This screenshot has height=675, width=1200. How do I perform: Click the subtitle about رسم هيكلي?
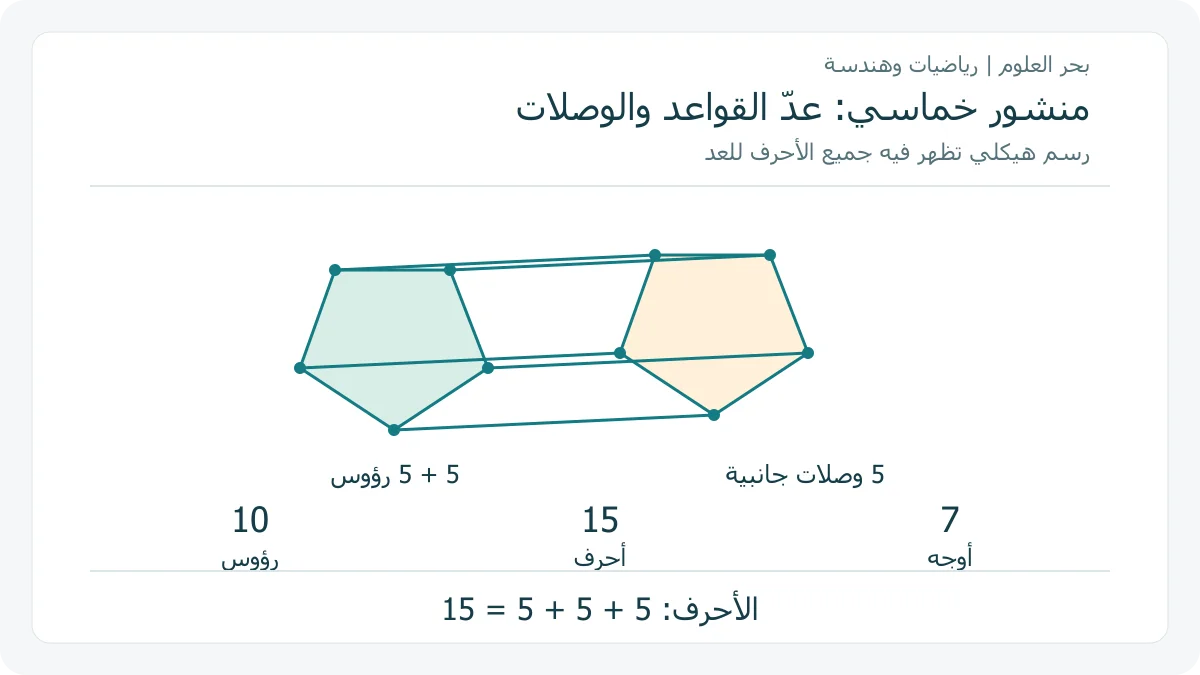coord(897,153)
